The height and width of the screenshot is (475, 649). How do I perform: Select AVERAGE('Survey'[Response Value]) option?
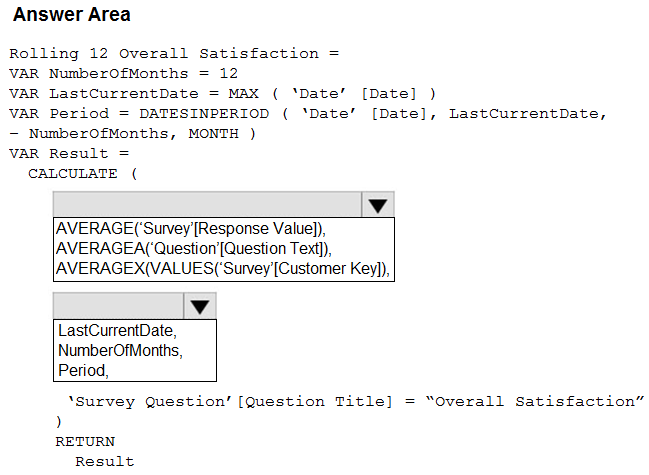coord(191,229)
